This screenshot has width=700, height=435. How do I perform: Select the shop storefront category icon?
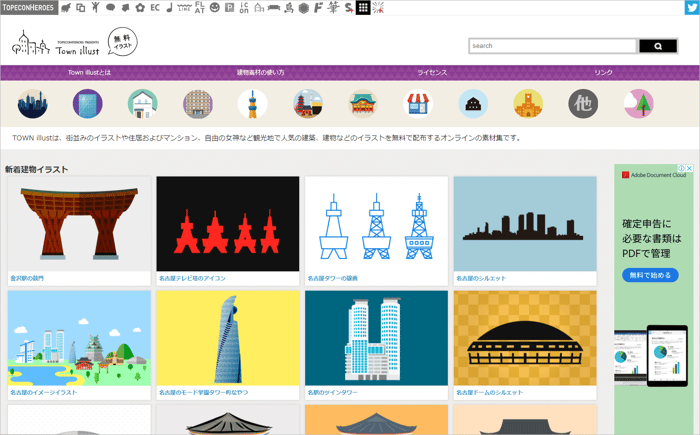pos(418,104)
